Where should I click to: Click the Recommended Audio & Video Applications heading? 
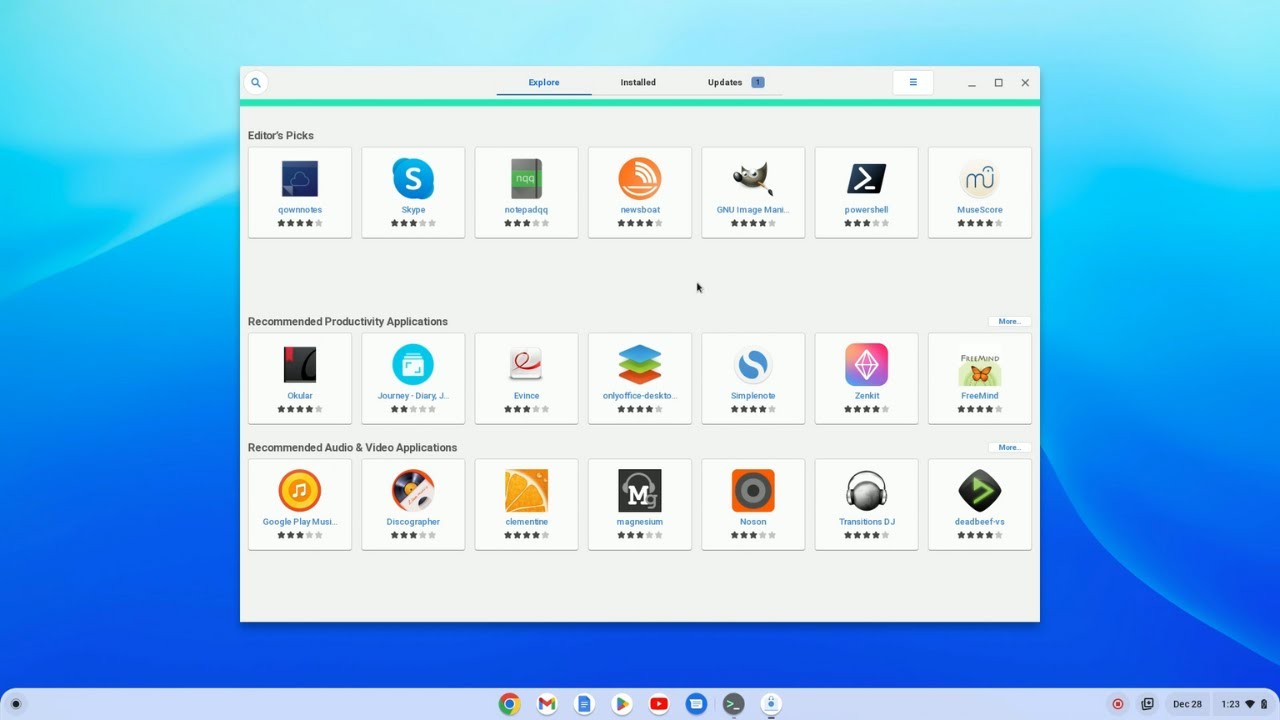pos(353,448)
